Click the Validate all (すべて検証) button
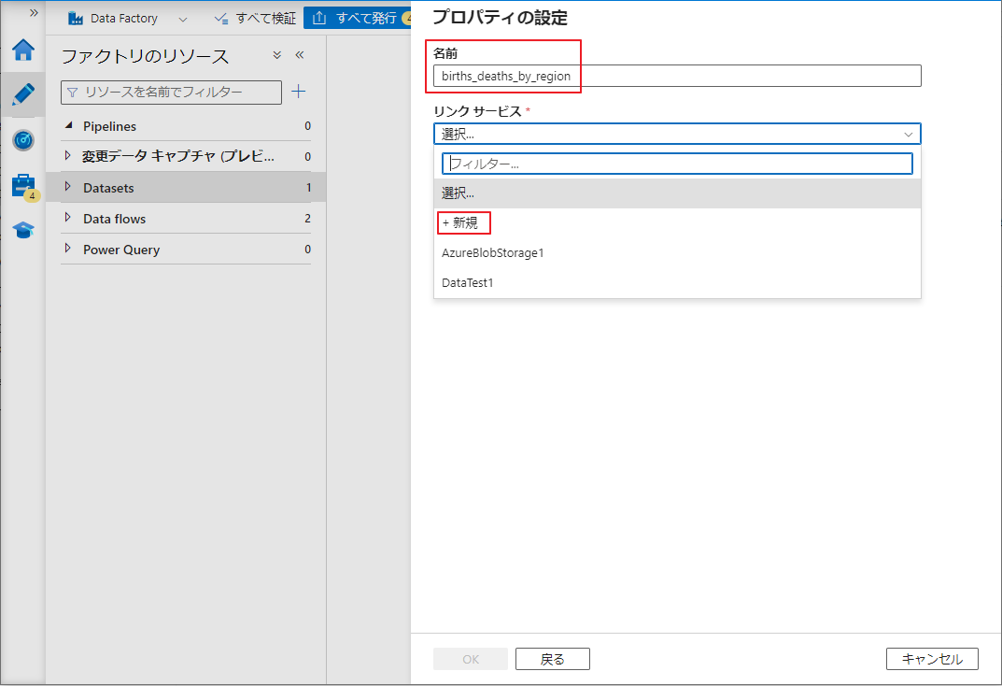 (255, 19)
